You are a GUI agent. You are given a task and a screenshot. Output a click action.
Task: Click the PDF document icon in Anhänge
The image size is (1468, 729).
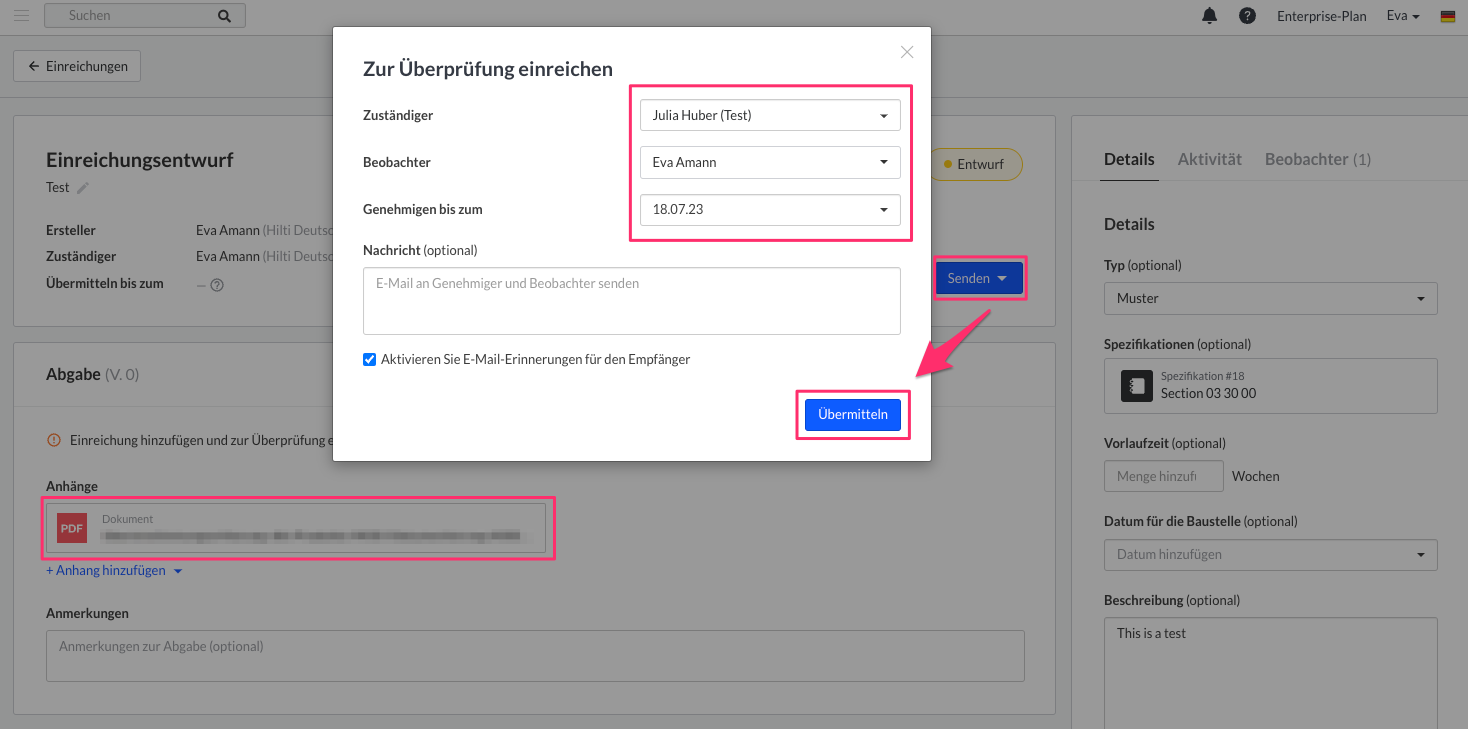coord(72,528)
